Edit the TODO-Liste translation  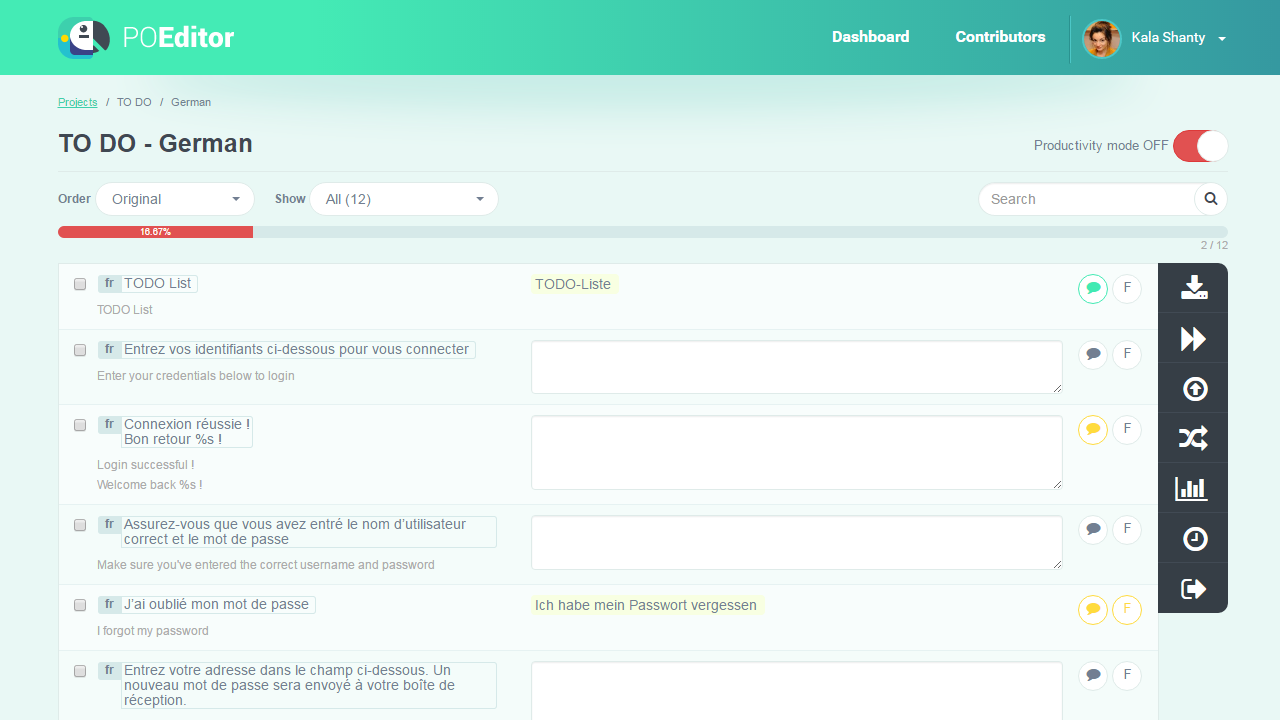[x=573, y=284]
